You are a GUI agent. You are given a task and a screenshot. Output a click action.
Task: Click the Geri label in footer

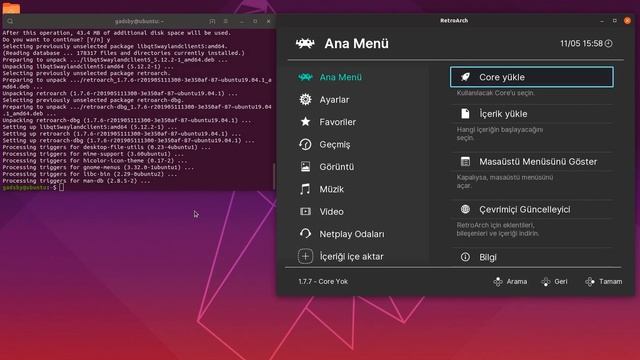coord(561,282)
